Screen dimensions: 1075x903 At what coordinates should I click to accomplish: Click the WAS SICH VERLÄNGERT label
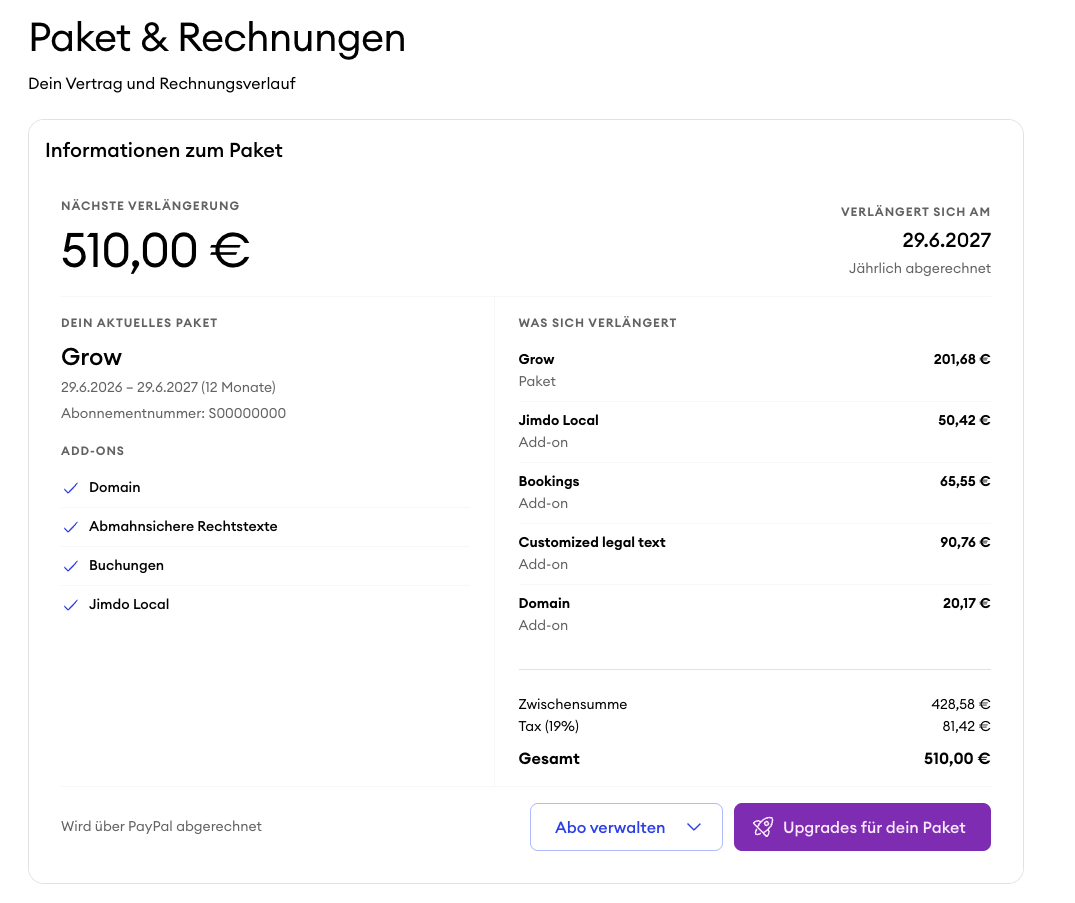597,323
